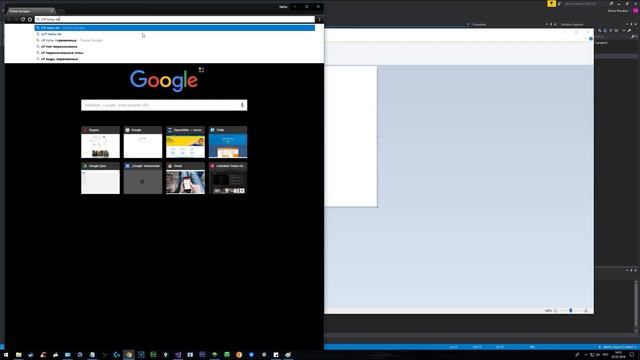
Task: Switch to Visual Studio via taskbar icon
Action: [x=178, y=355]
